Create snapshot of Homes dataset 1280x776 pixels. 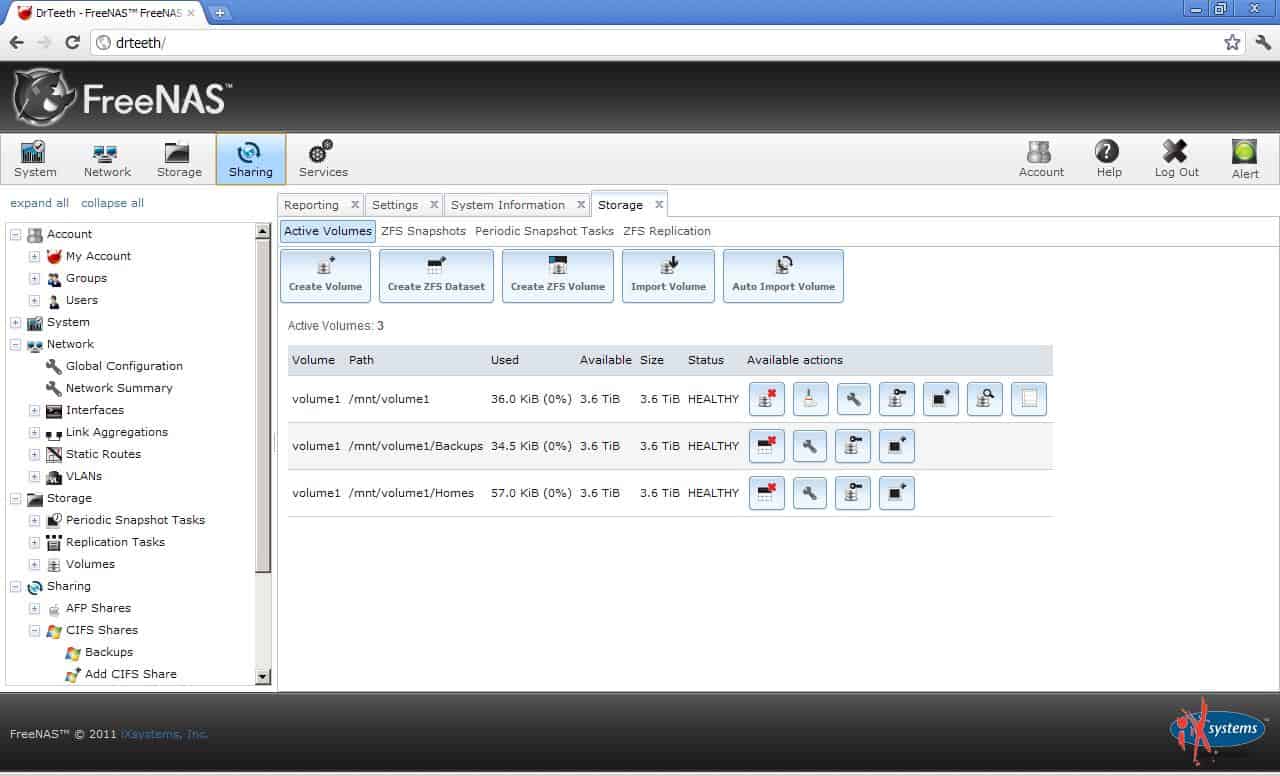pyautogui.click(x=897, y=493)
